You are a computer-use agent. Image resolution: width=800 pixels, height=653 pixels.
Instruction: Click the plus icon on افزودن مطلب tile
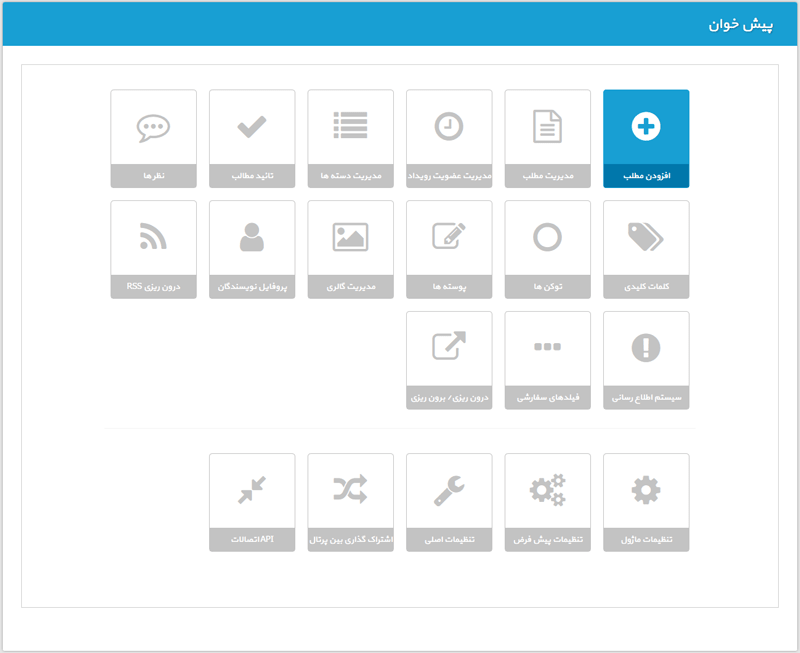646,126
